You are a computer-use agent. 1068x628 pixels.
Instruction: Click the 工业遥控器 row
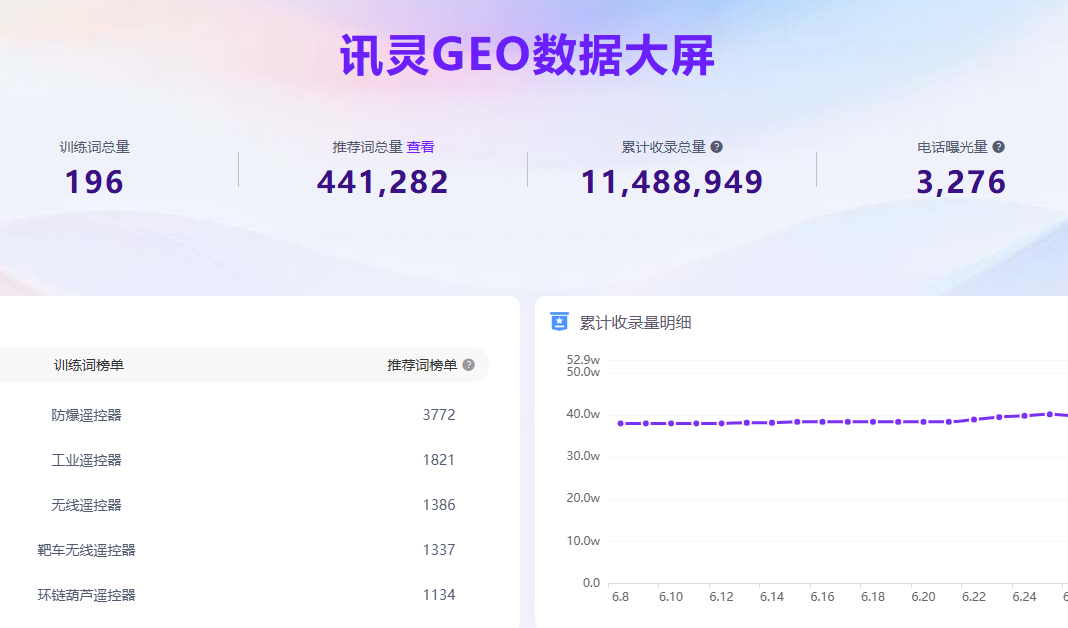245,460
